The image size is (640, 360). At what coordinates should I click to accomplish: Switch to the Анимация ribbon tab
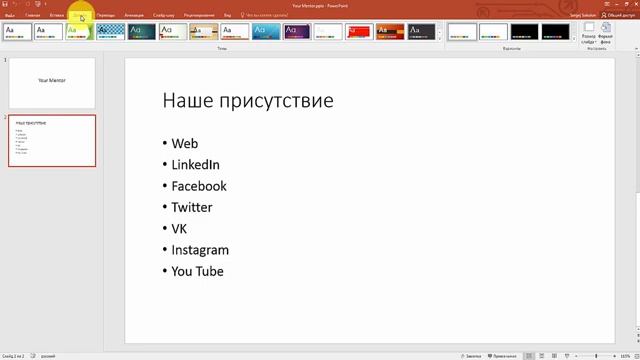click(x=134, y=15)
